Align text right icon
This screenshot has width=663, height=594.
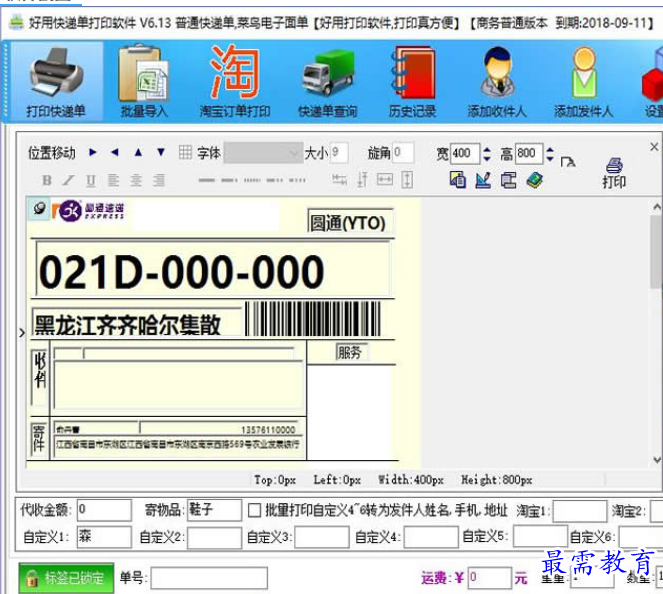click(x=159, y=181)
